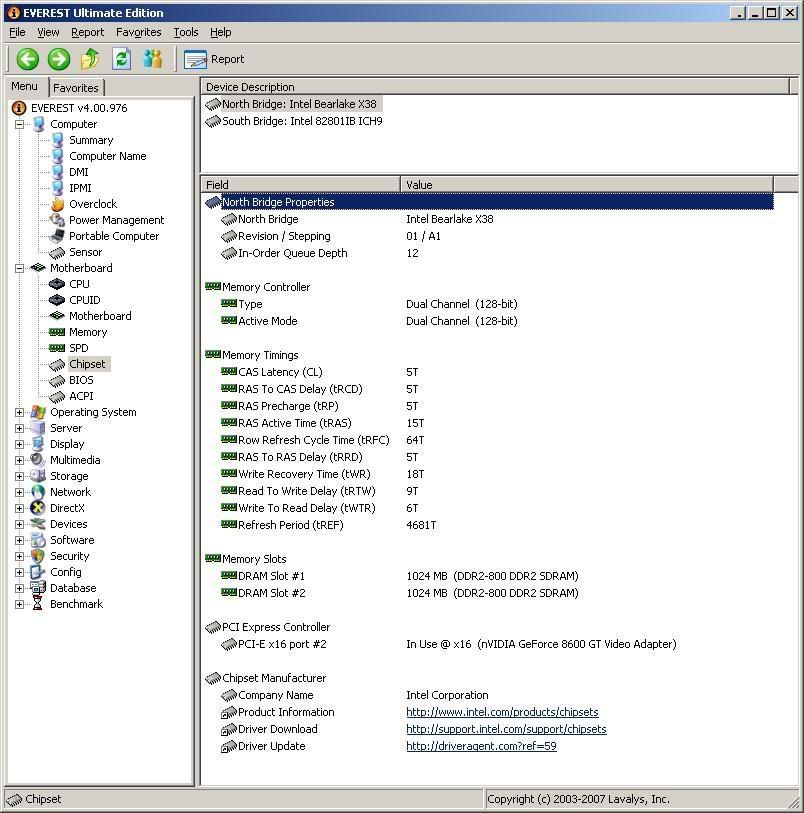
Task: Select the CPUID chip icon
Action: click(57, 300)
